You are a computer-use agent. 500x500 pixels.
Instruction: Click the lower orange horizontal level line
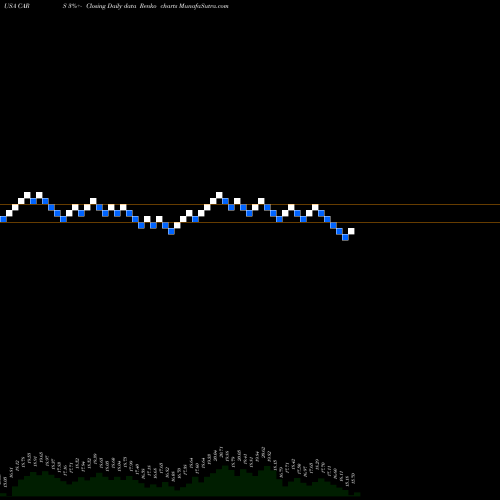click(x=250, y=222)
